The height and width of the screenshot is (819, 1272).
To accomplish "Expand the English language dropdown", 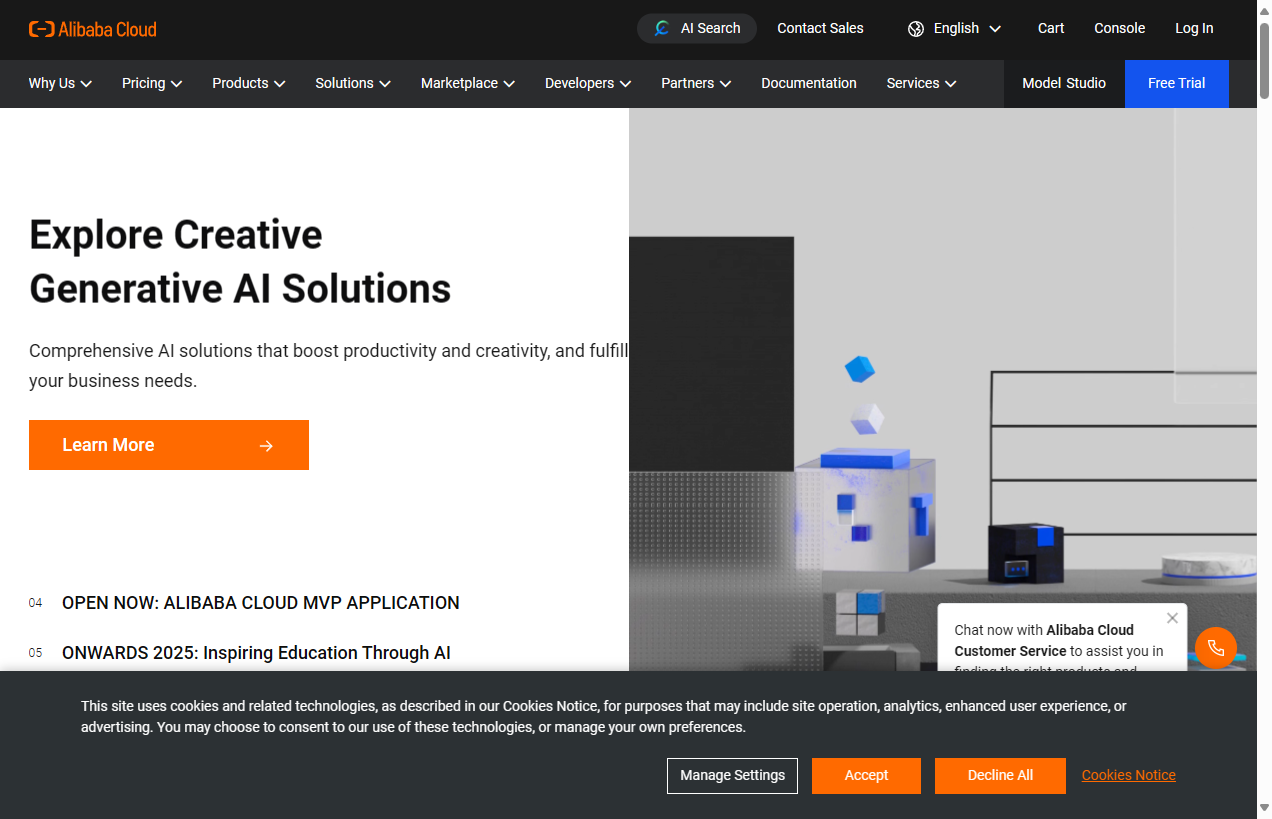I will coord(955,29).
